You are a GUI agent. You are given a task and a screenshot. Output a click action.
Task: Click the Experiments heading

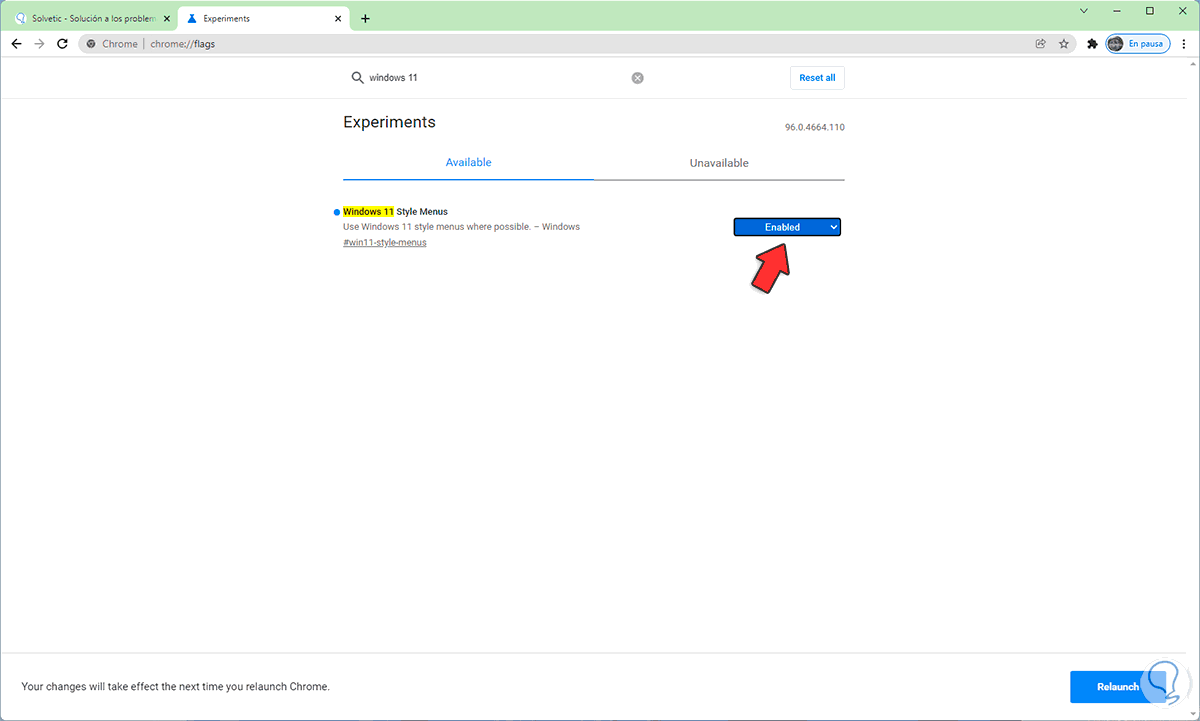pyautogui.click(x=389, y=122)
